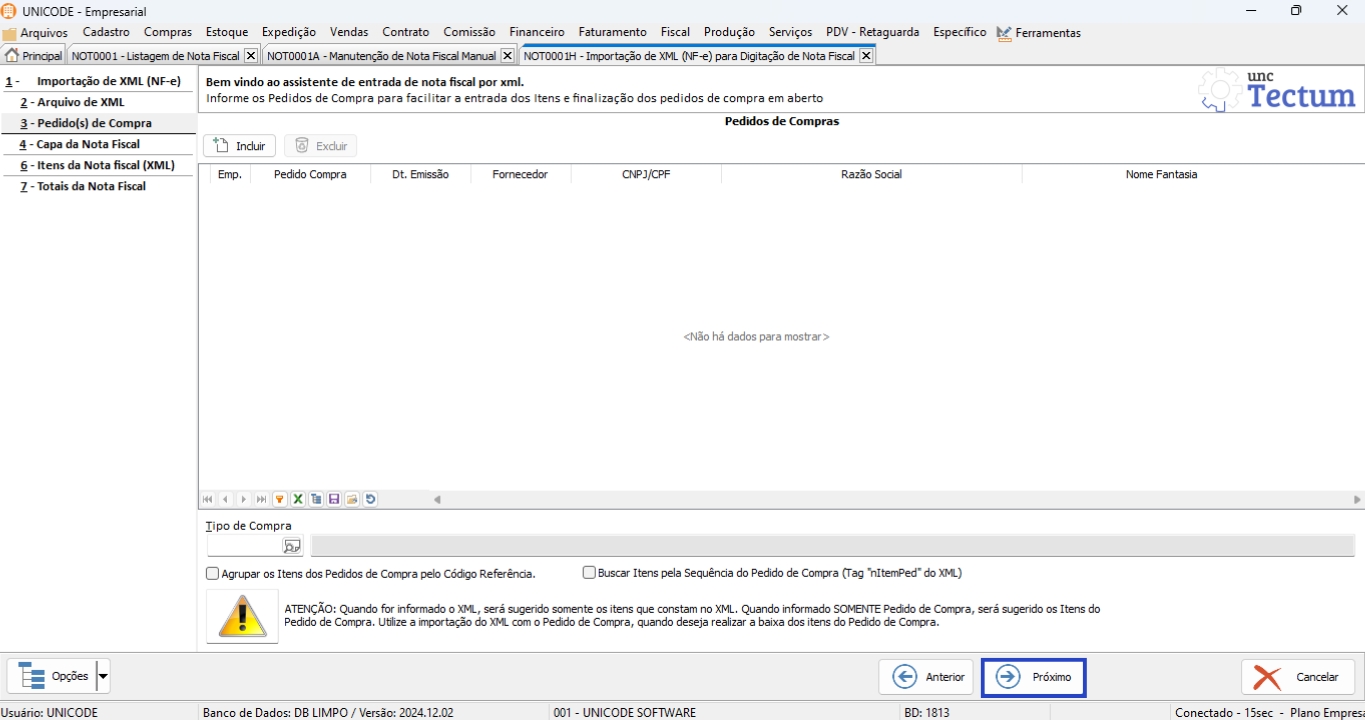The width and height of the screenshot is (1365, 720).
Task: Enable Agrupar os Itens pelo Código Referência
Action: pyautogui.click(x=212, y=574)
